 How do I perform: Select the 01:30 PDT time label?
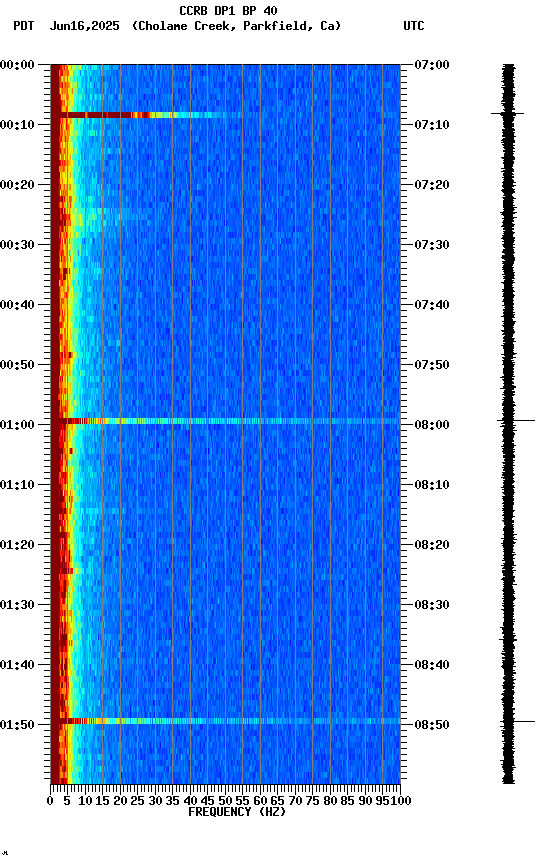click(x=17, y=606)
